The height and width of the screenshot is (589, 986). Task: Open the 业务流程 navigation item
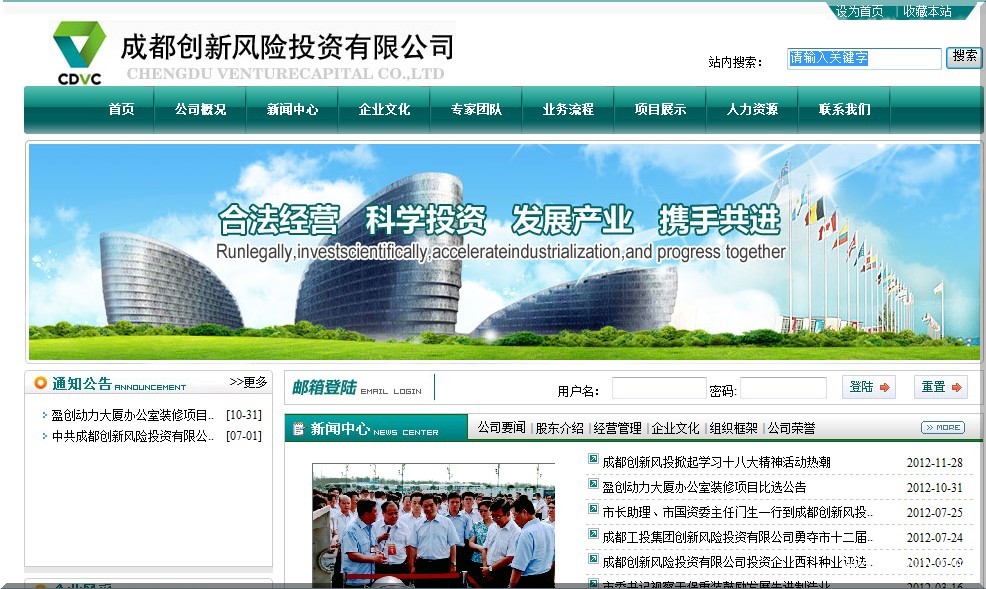click(568, 109)
